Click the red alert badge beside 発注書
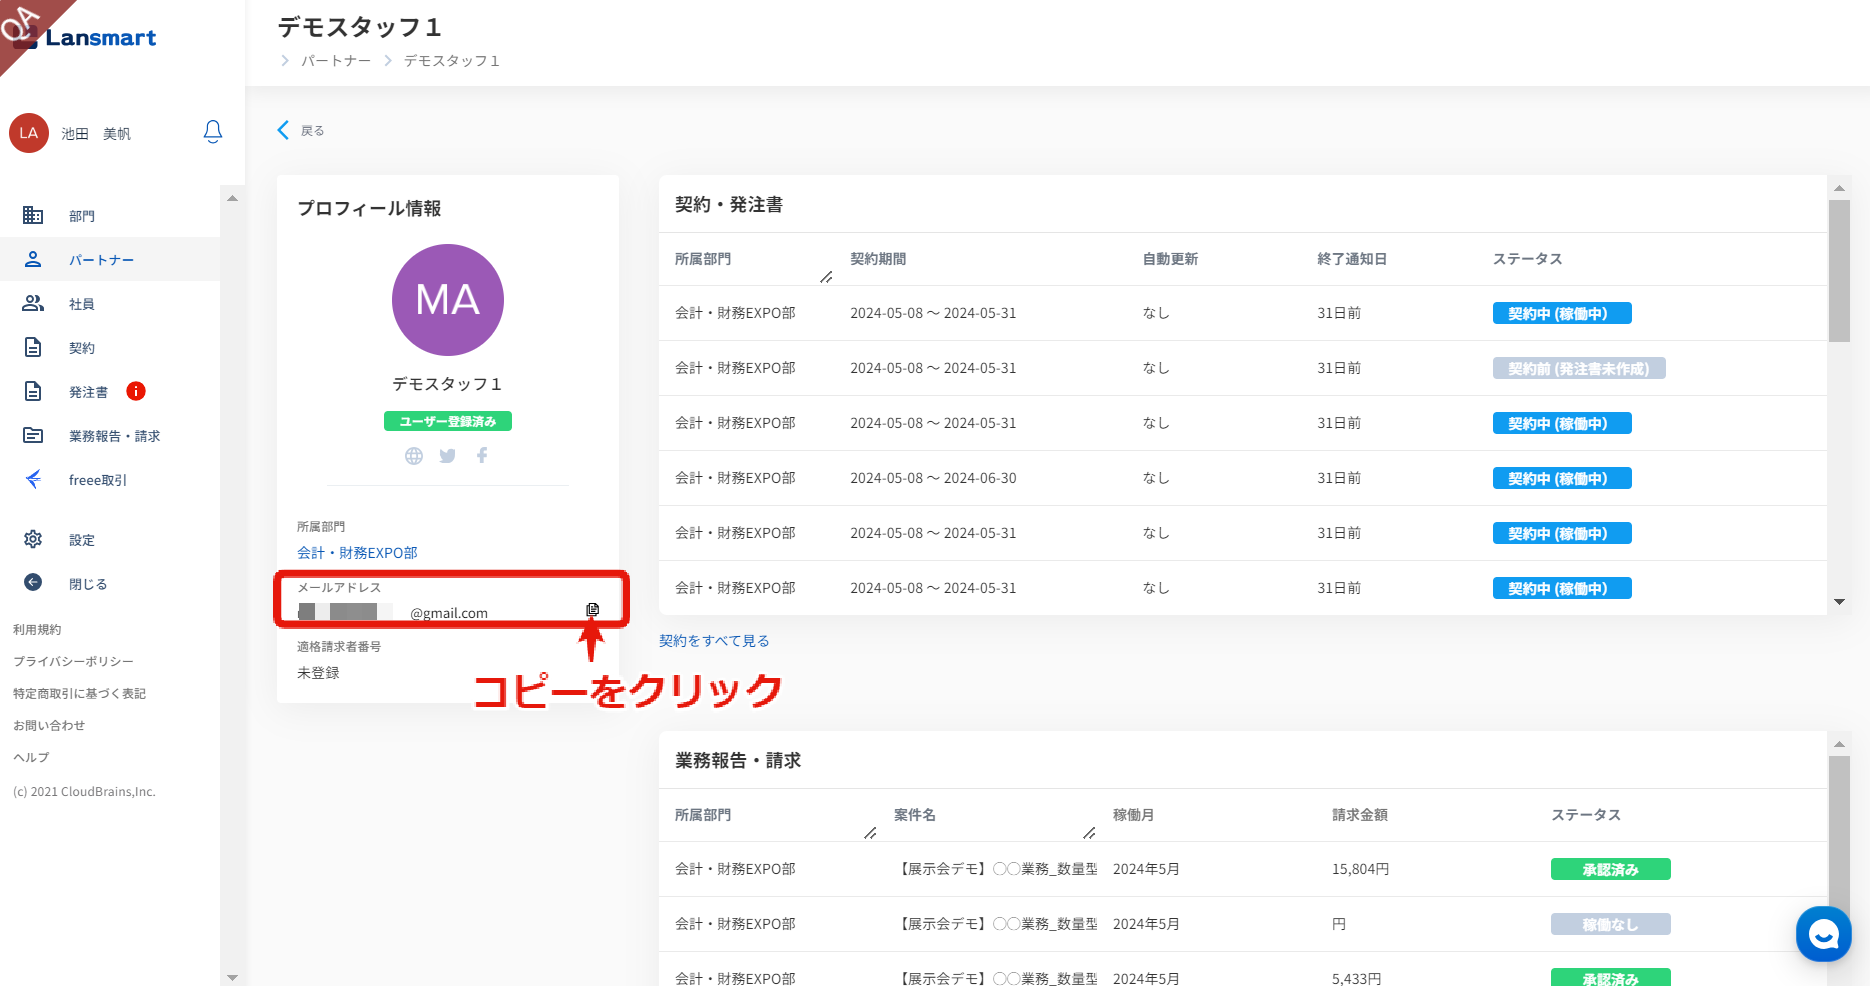 [x=136, y=391]
